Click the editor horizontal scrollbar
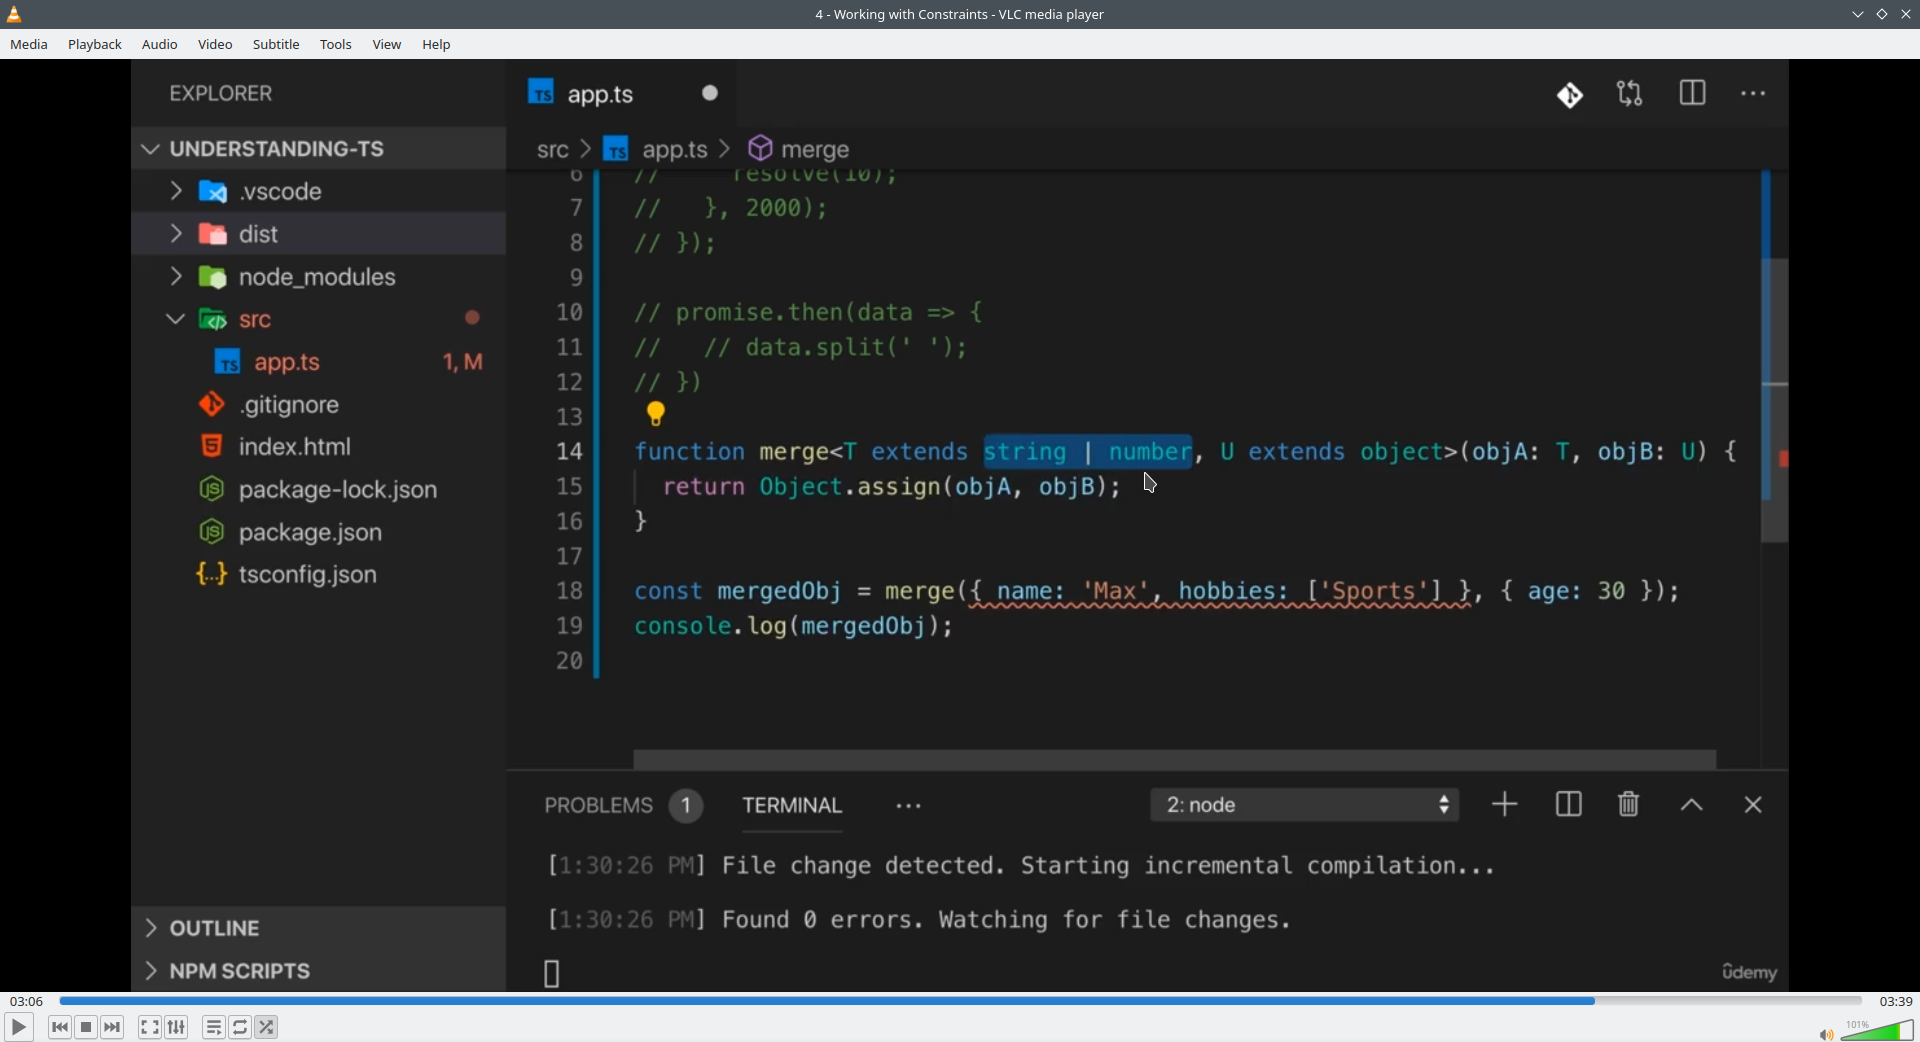The image size is (1920, 1042). (x=1175, y=759)
